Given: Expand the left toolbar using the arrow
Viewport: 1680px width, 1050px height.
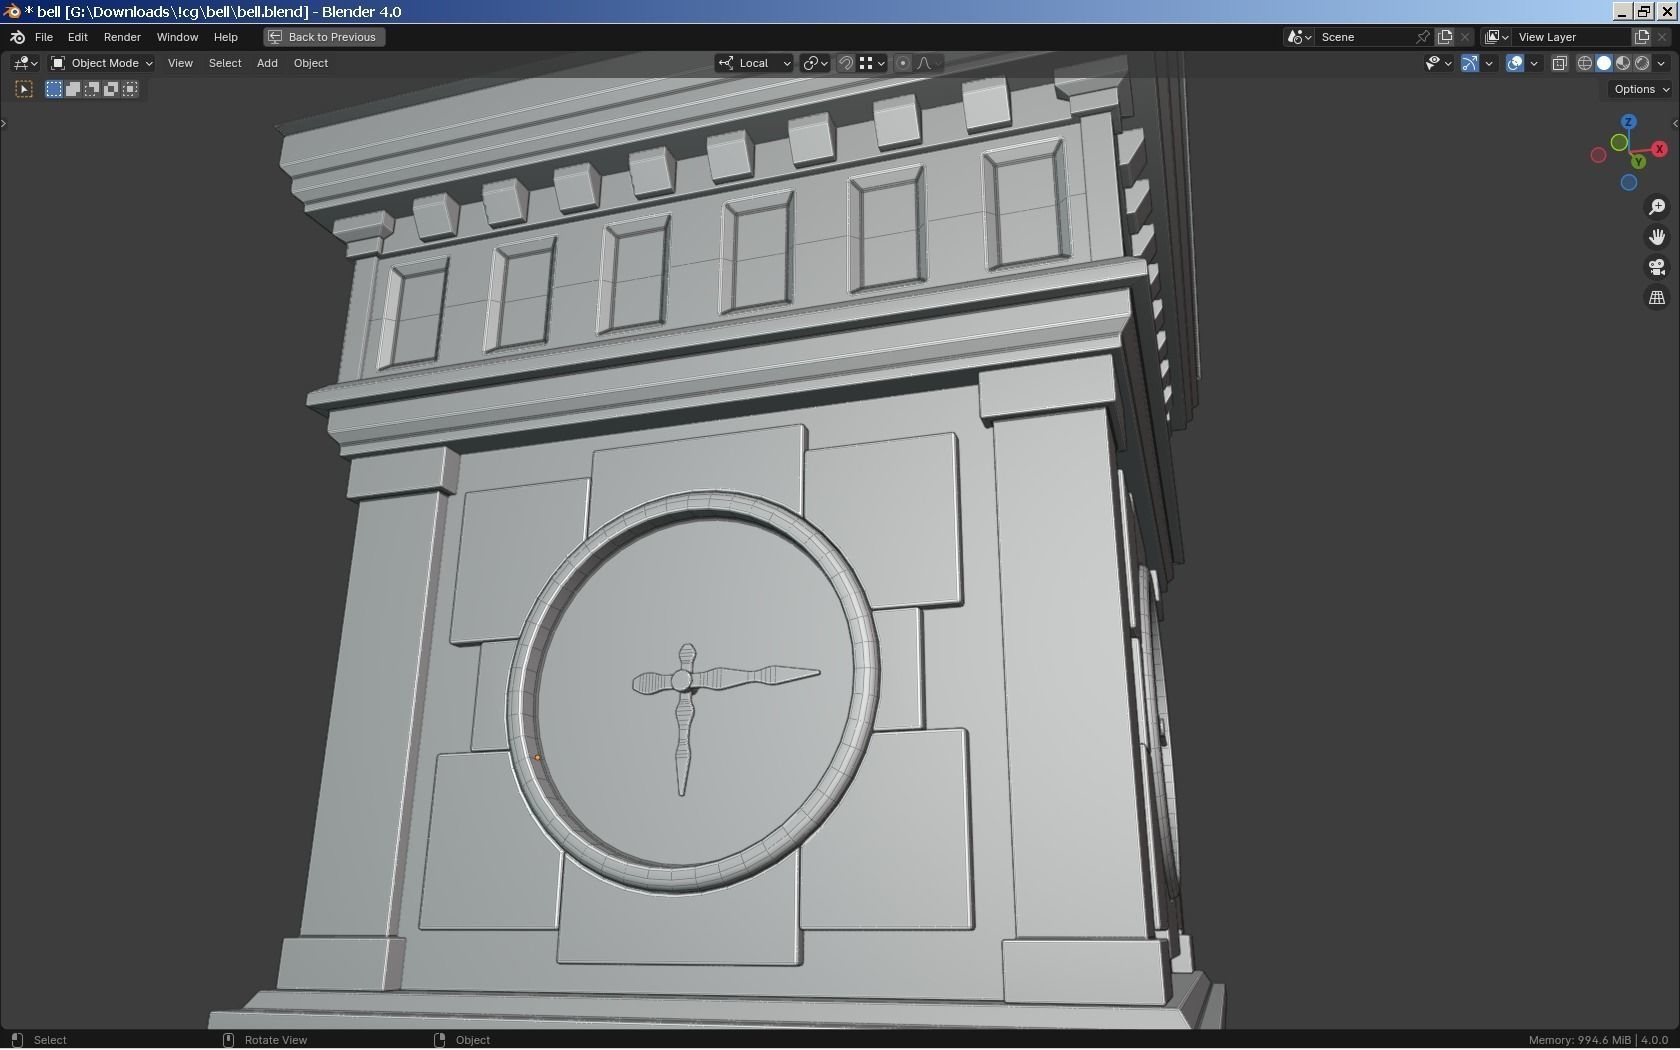Looking at the screenshot, I should coord(4,123).
